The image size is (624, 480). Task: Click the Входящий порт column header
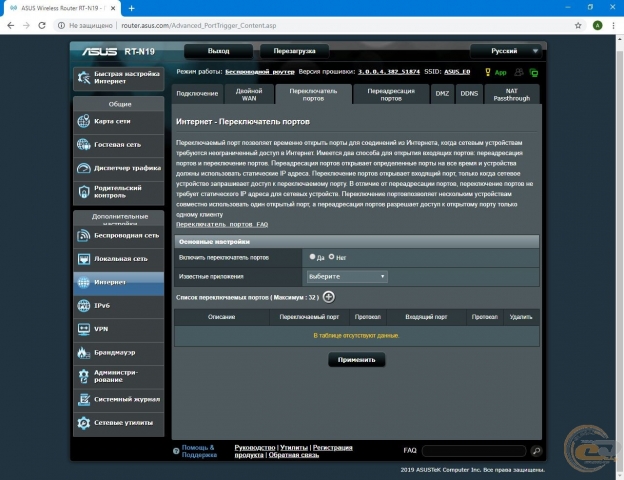pyautogui.click(x=426, y=317)
